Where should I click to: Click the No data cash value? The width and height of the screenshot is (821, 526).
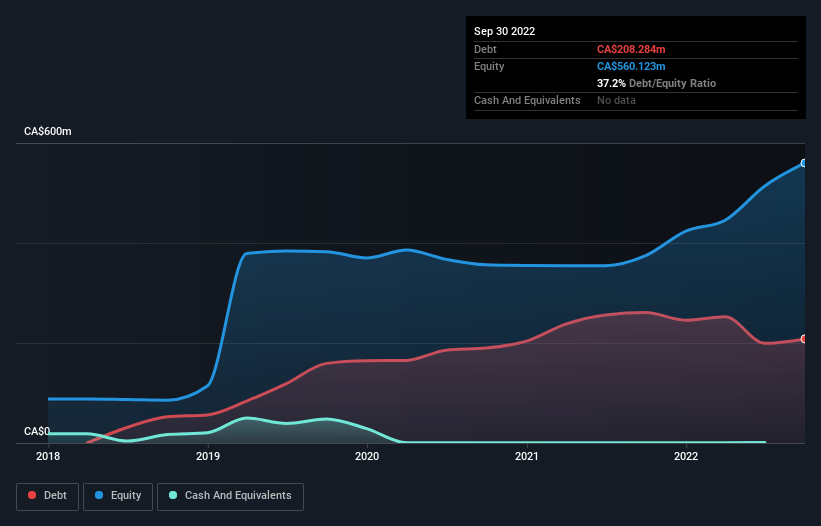coord(616,100)
